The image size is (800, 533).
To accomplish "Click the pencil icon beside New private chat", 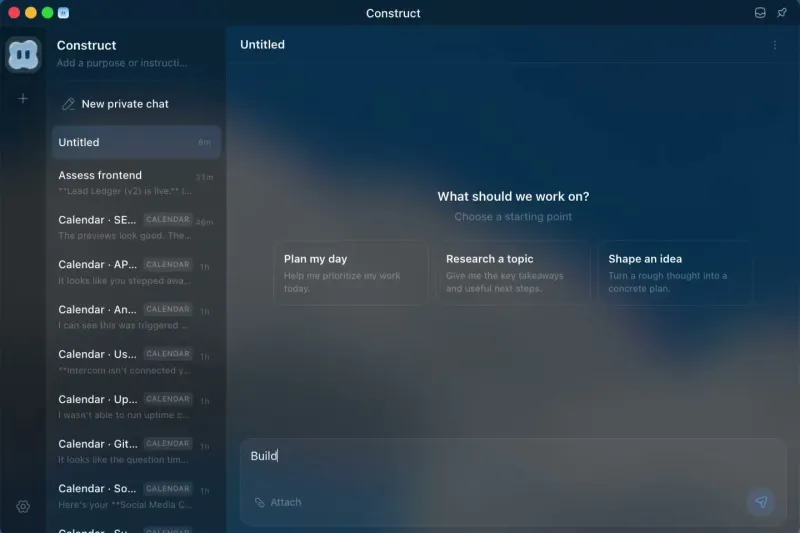I will pos(68,104).
